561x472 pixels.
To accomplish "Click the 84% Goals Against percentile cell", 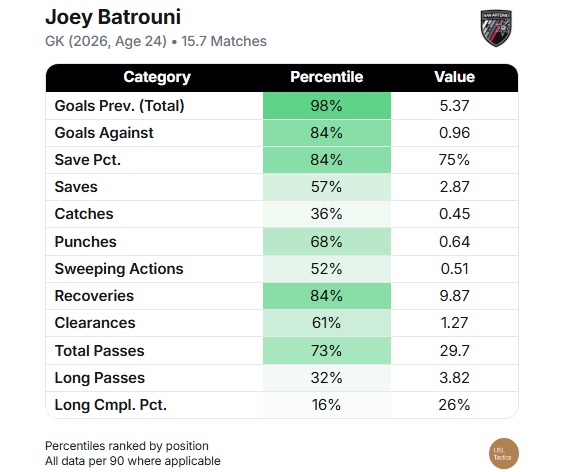I will [327, 133].
